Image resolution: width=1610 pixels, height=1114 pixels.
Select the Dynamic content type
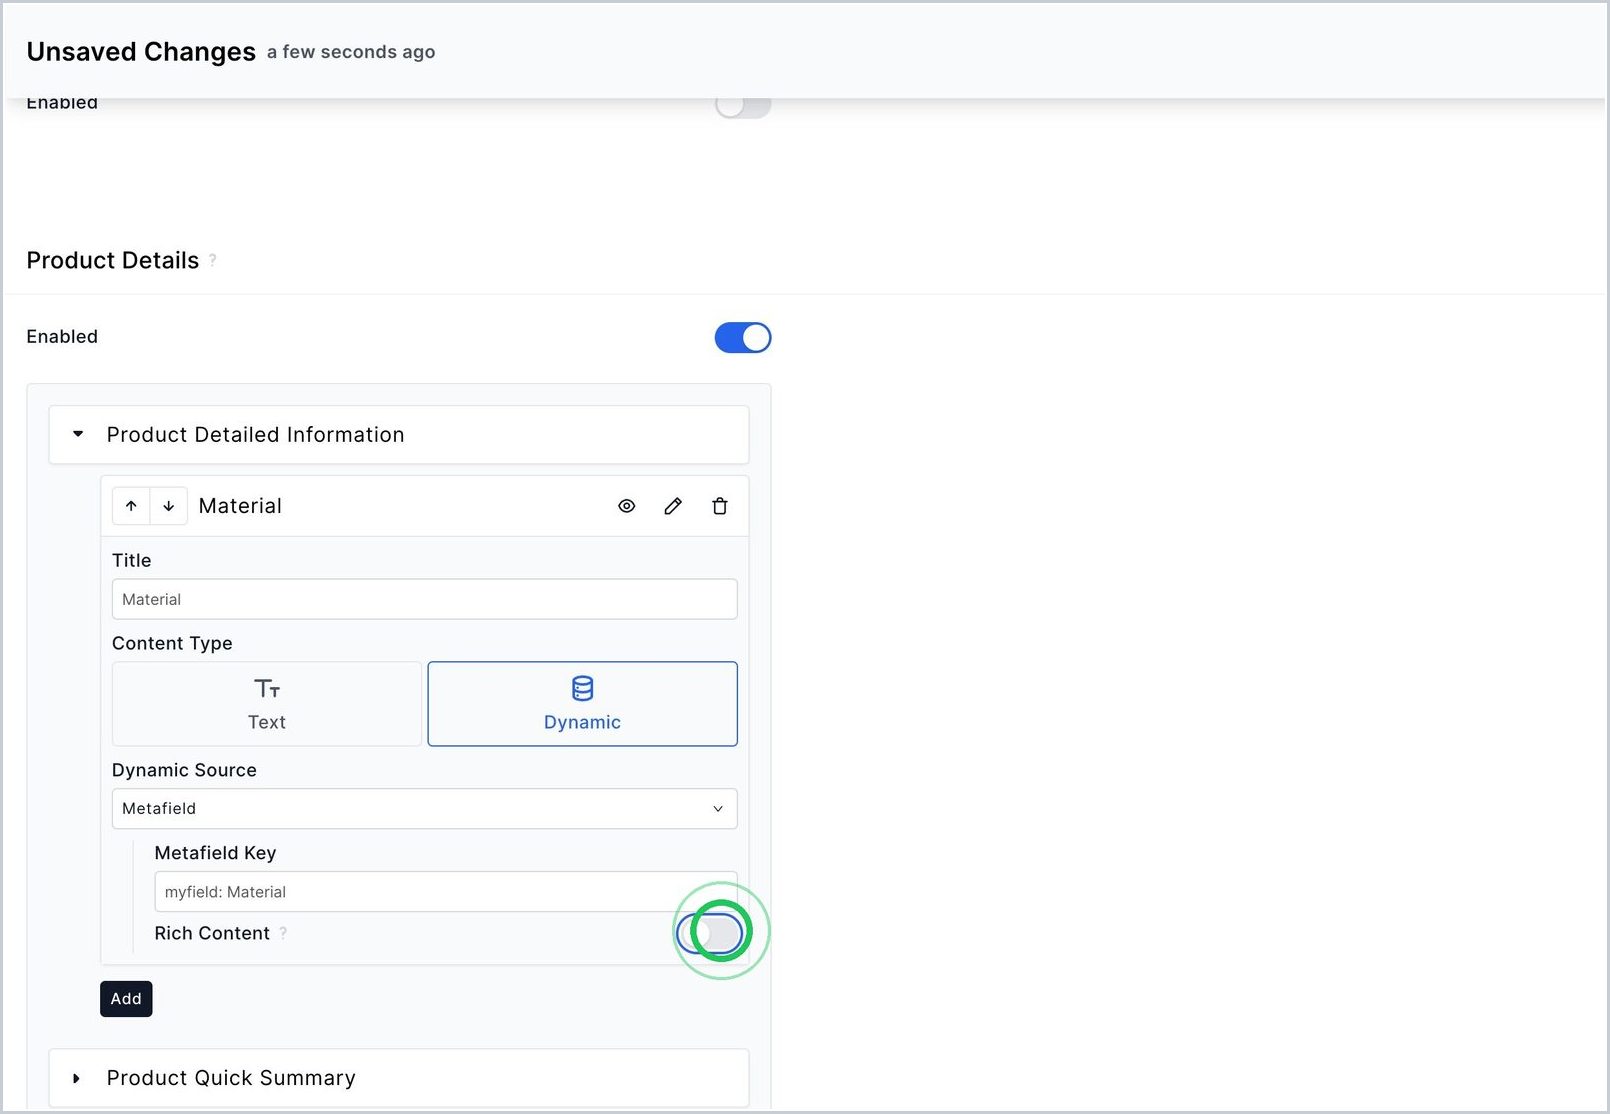[583, 704]
